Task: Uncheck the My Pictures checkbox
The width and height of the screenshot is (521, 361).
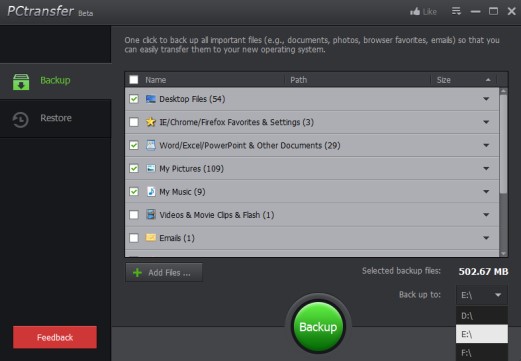Action: click(134, 168)
